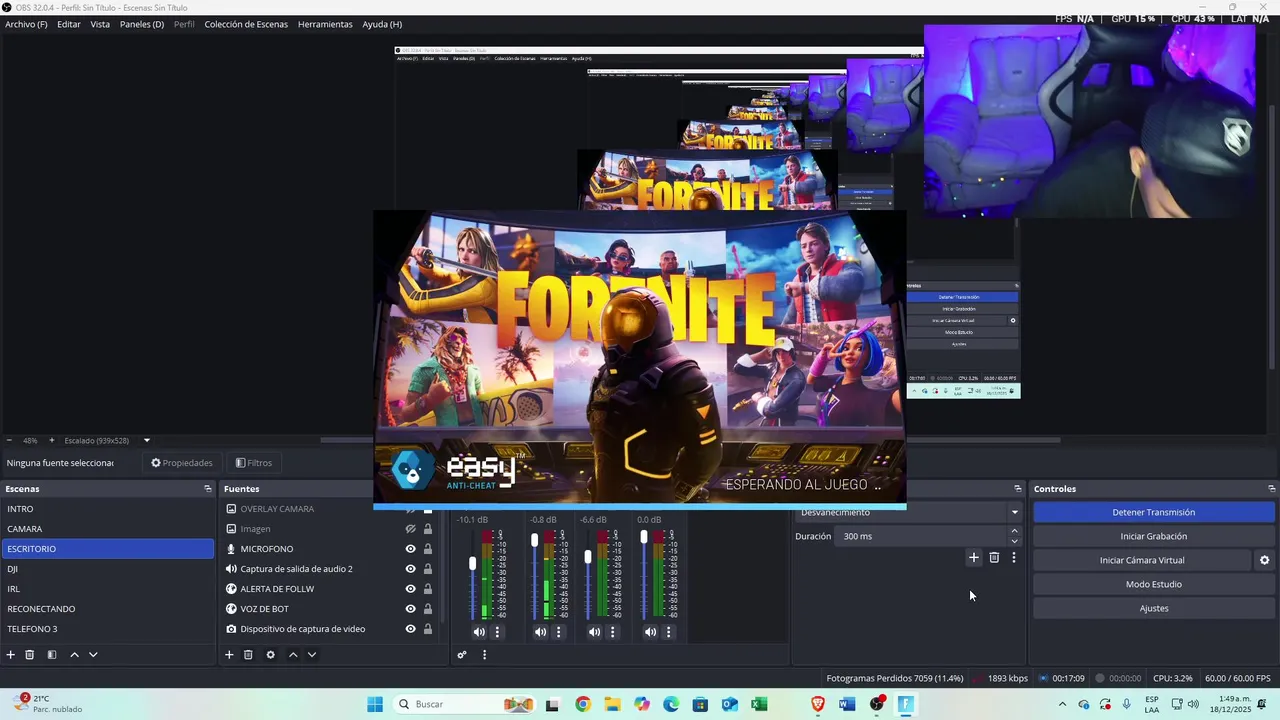This screenshot has width=1280, height=720.
Task: Open the Paneles menu
Action: coord(142,24)
